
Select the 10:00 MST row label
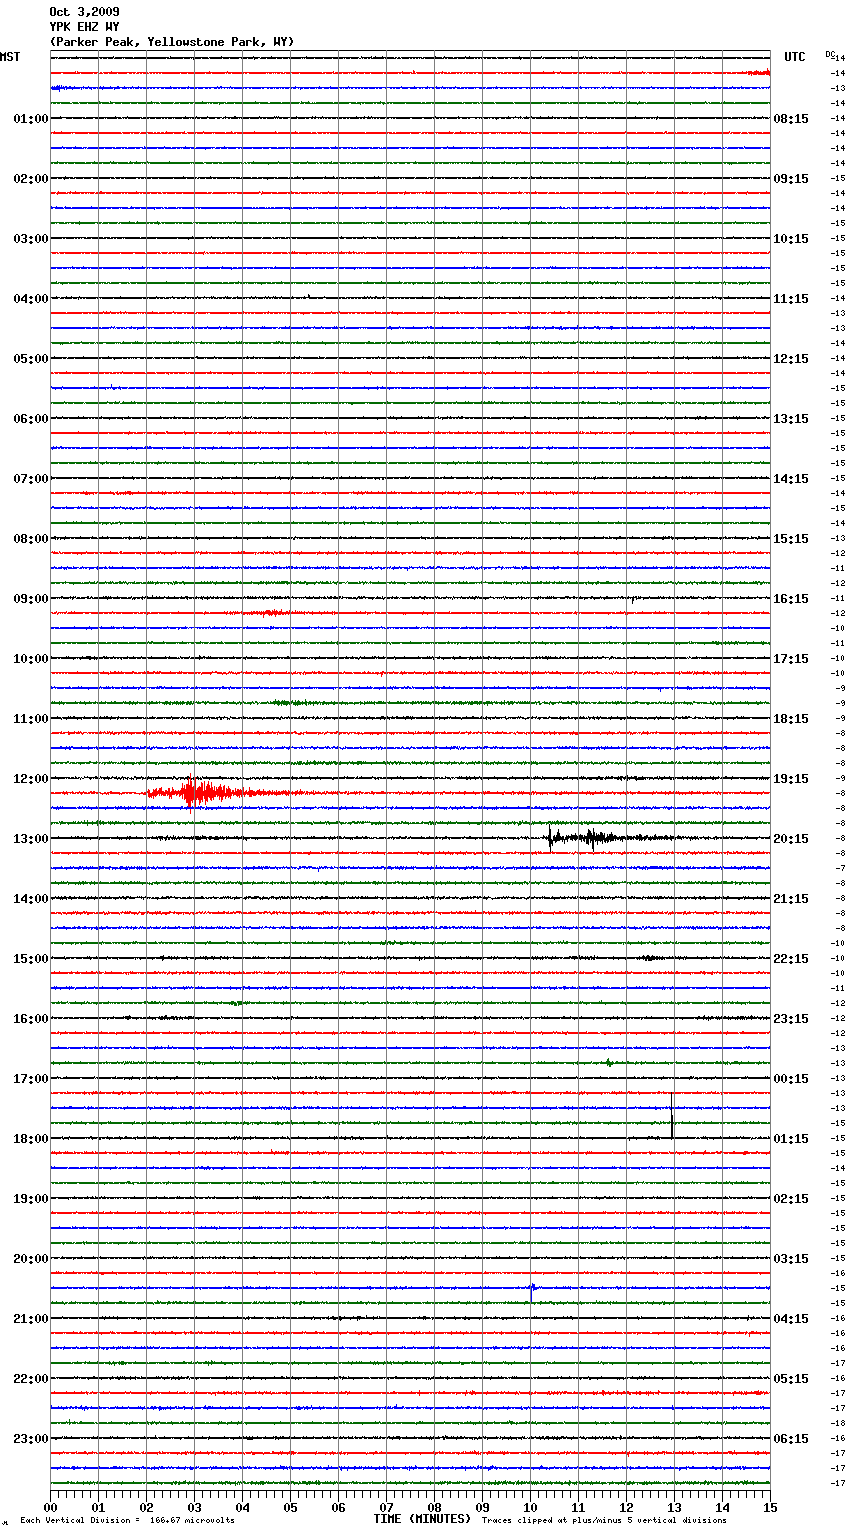(30, 659)
